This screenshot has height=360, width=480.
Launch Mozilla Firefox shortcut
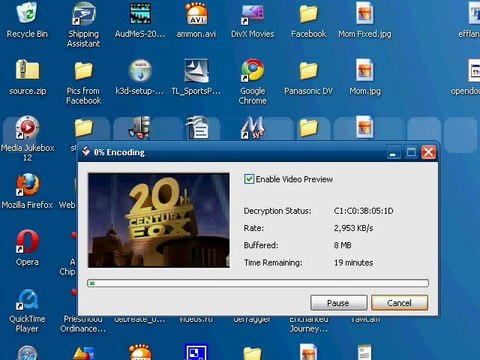(x=27, y=191)
